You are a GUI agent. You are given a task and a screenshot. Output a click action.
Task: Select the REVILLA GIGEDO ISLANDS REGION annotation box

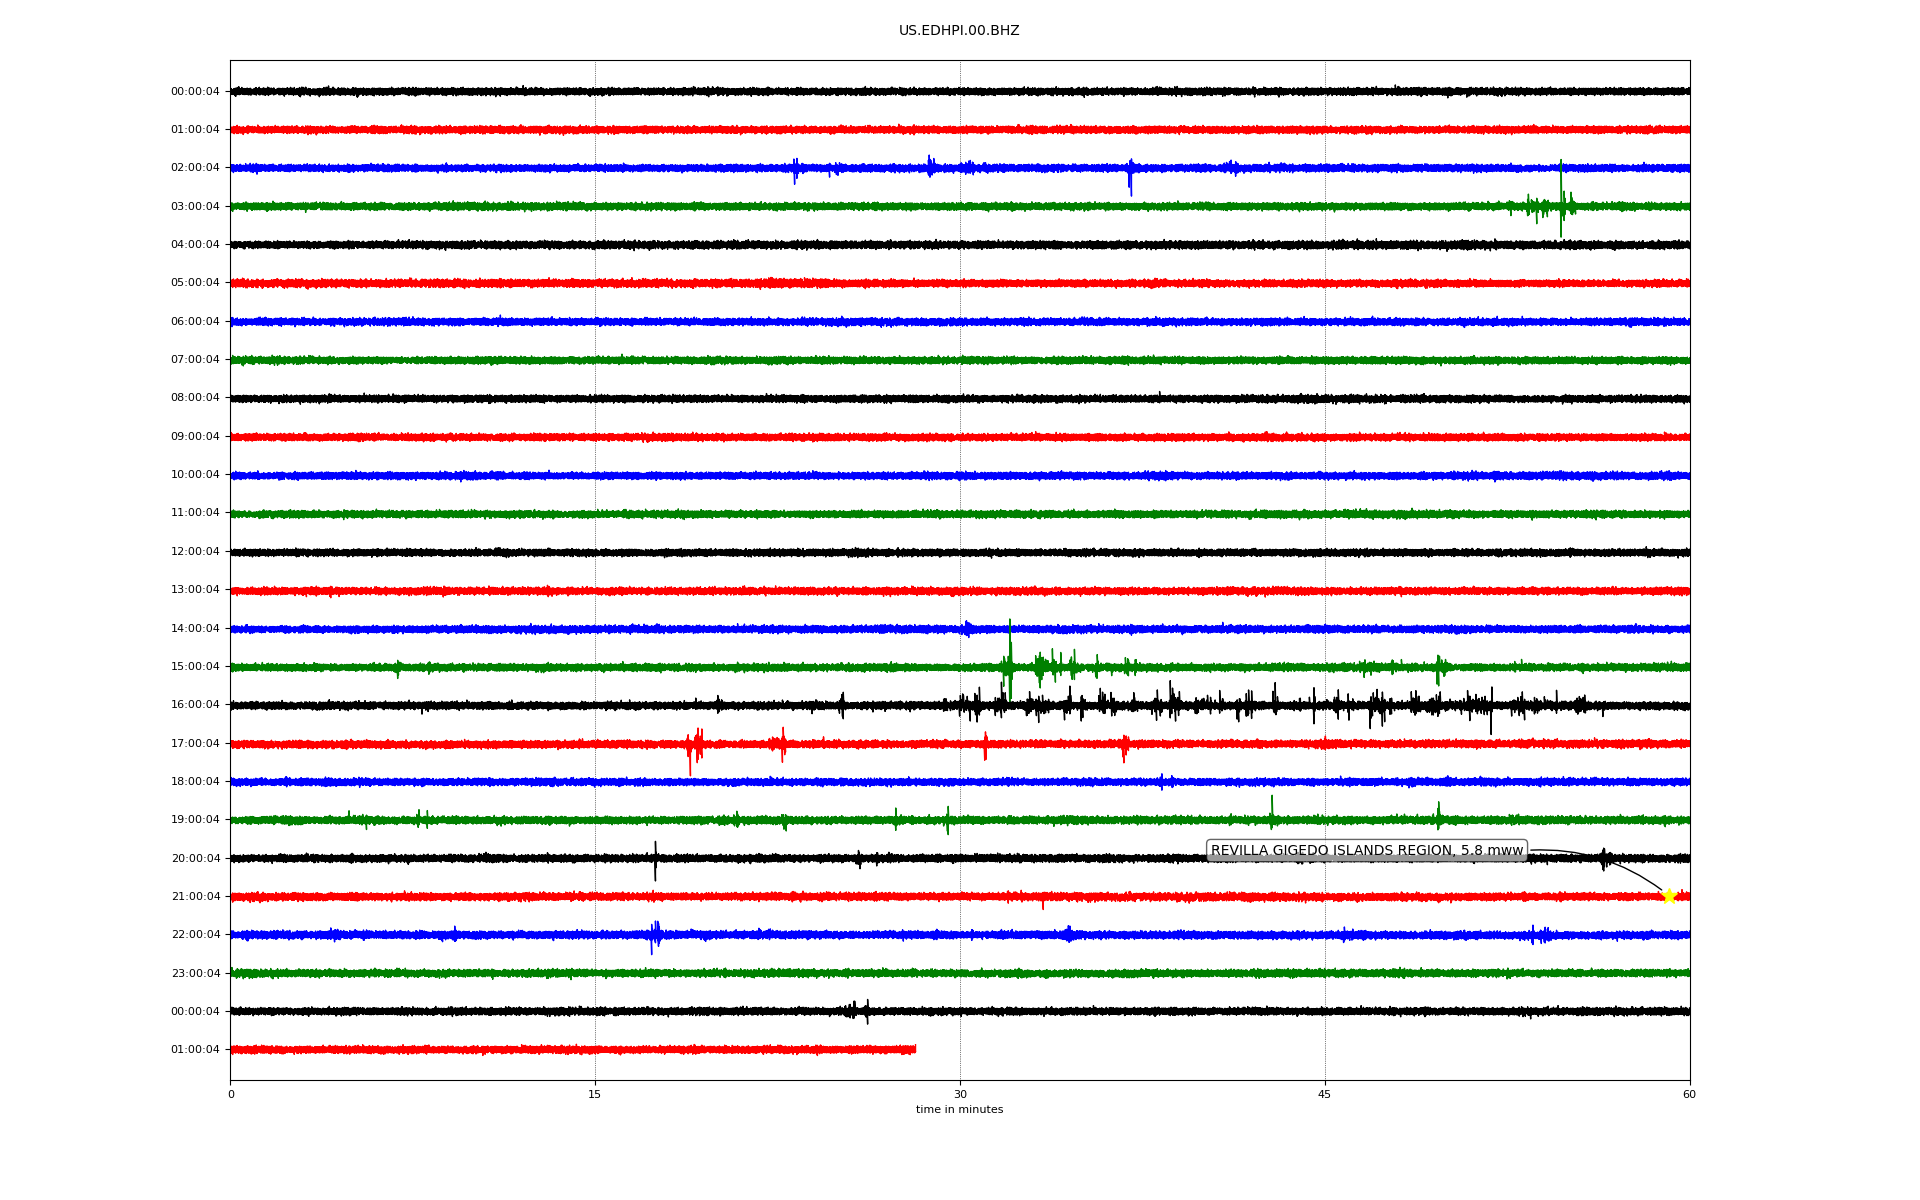[1367, 851]
